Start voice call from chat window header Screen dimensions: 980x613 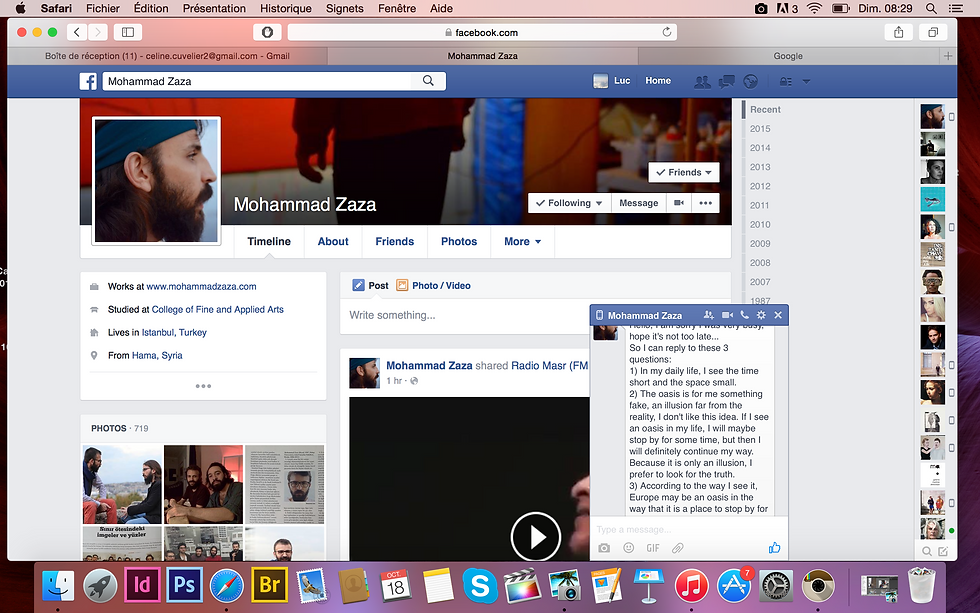point(744,315)
